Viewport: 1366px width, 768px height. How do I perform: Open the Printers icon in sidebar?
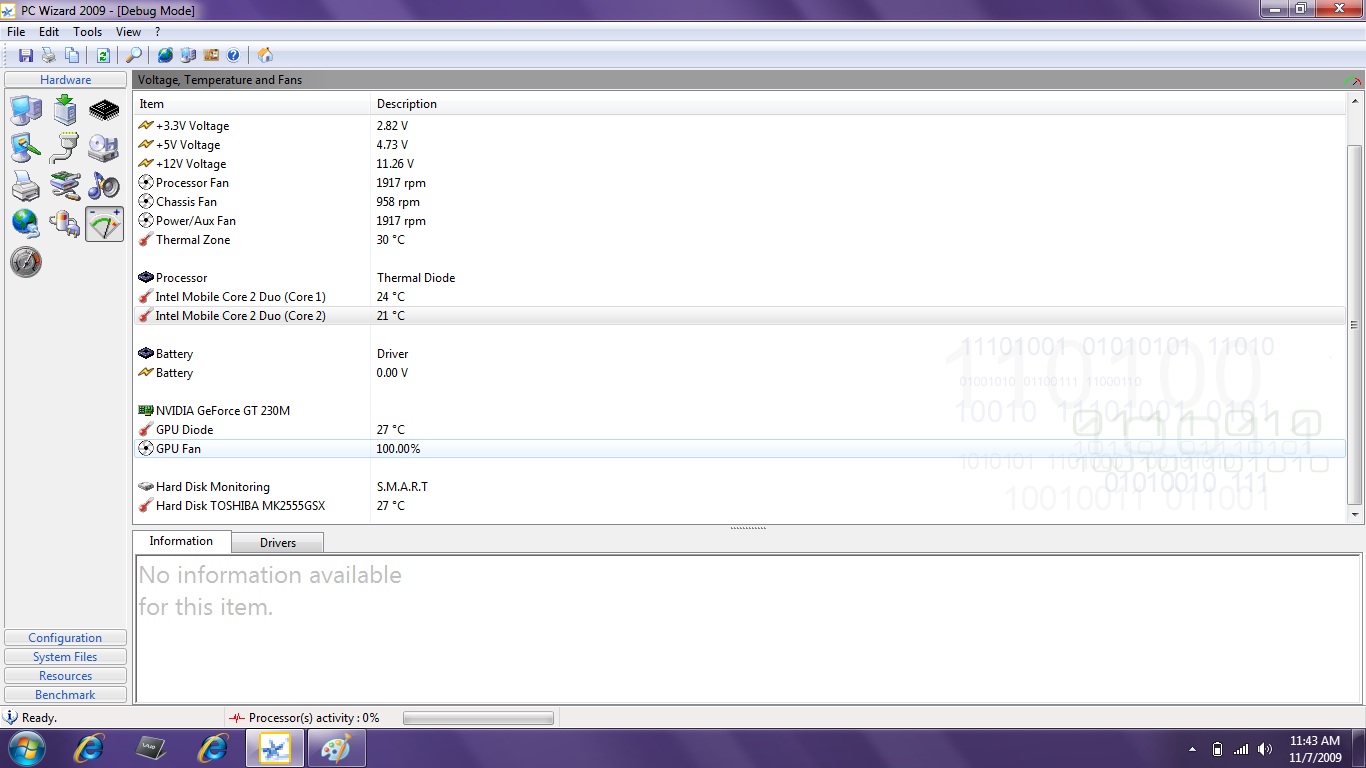point(26,186)
